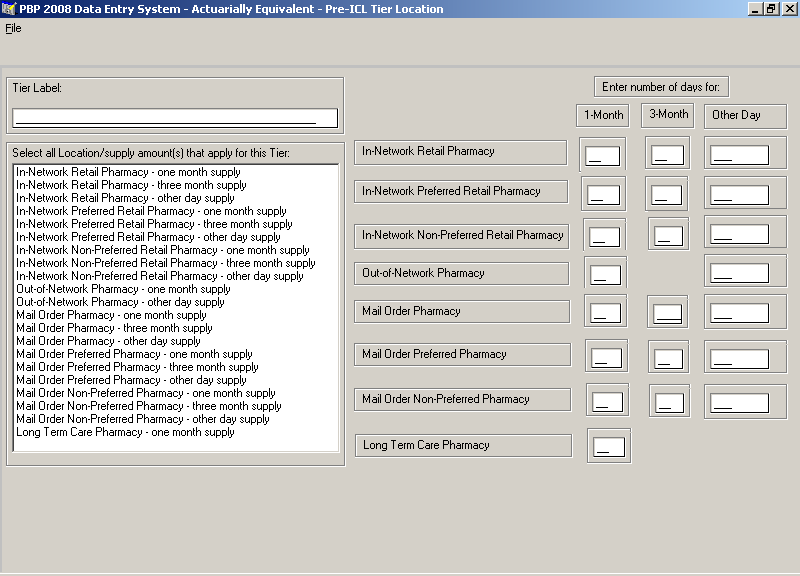Click Mail Order Preferred Pharmacy 1-Month field
This screenshot has width=800, height=576.
pos(607,358)
